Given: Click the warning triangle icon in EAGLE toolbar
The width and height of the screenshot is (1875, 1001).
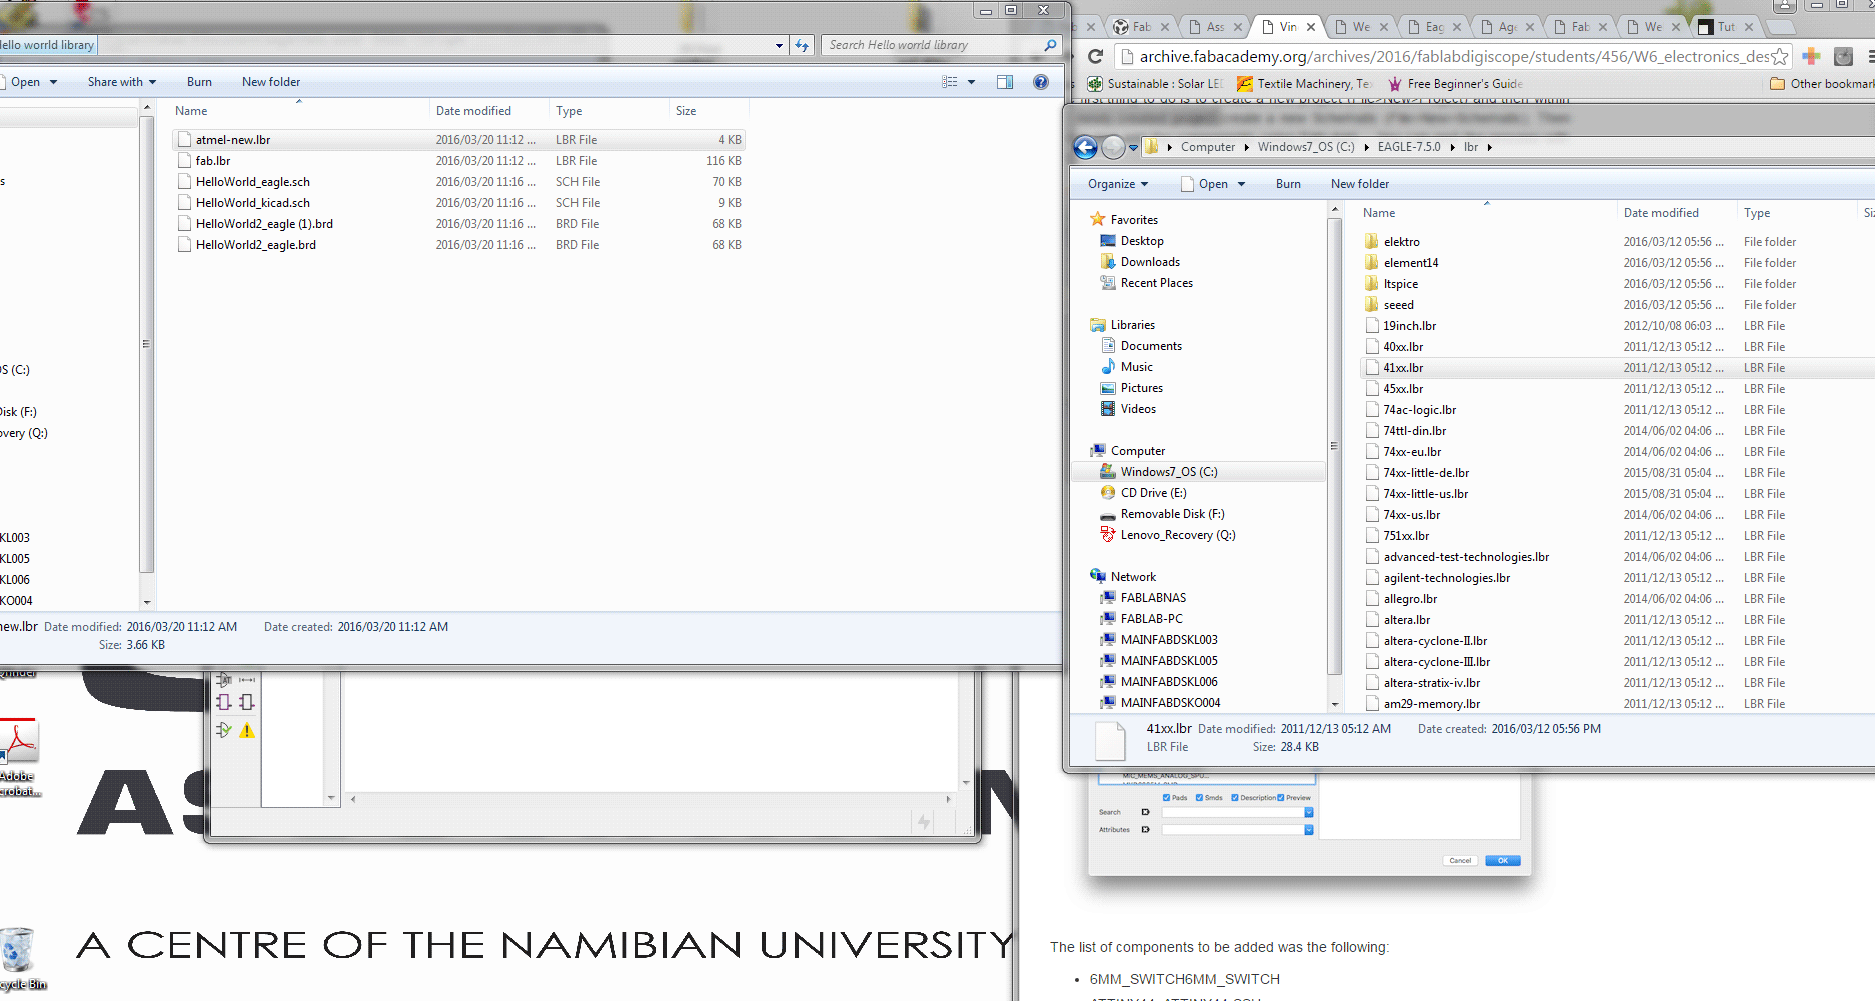Looking at the screenshot, I should pos(247,730).
